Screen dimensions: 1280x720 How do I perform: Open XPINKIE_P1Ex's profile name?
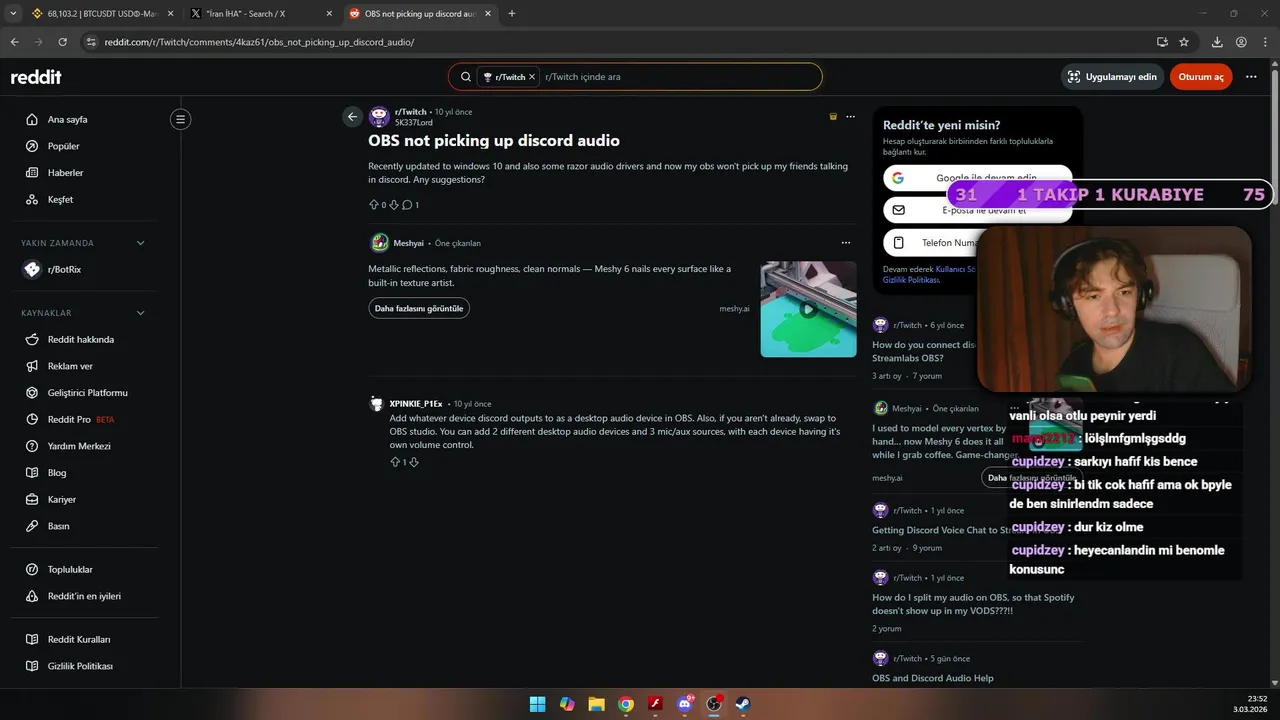(416, 404)
